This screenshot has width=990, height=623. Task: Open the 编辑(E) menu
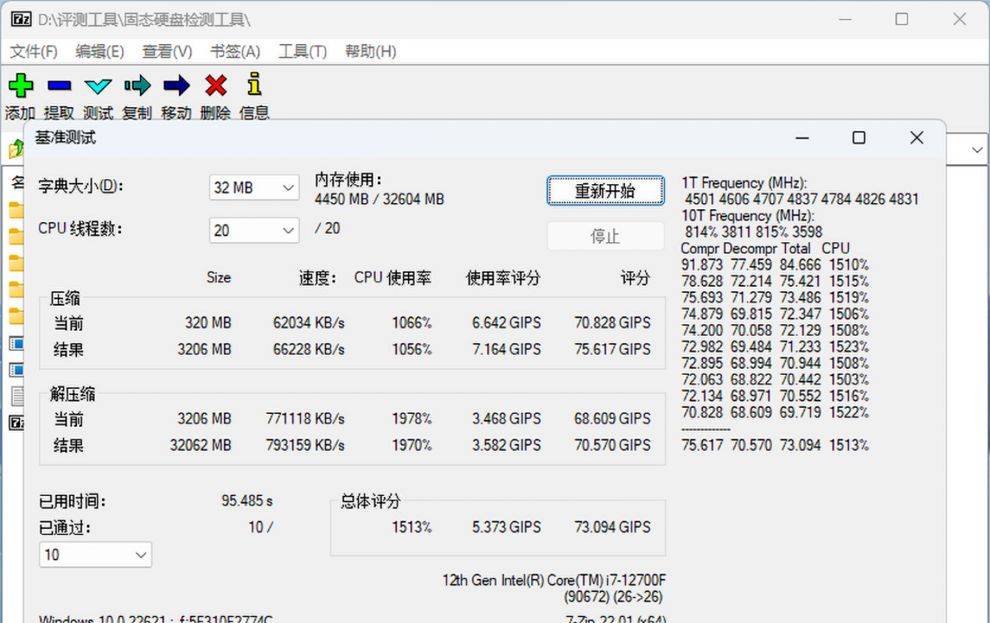[x=100, y=51]
